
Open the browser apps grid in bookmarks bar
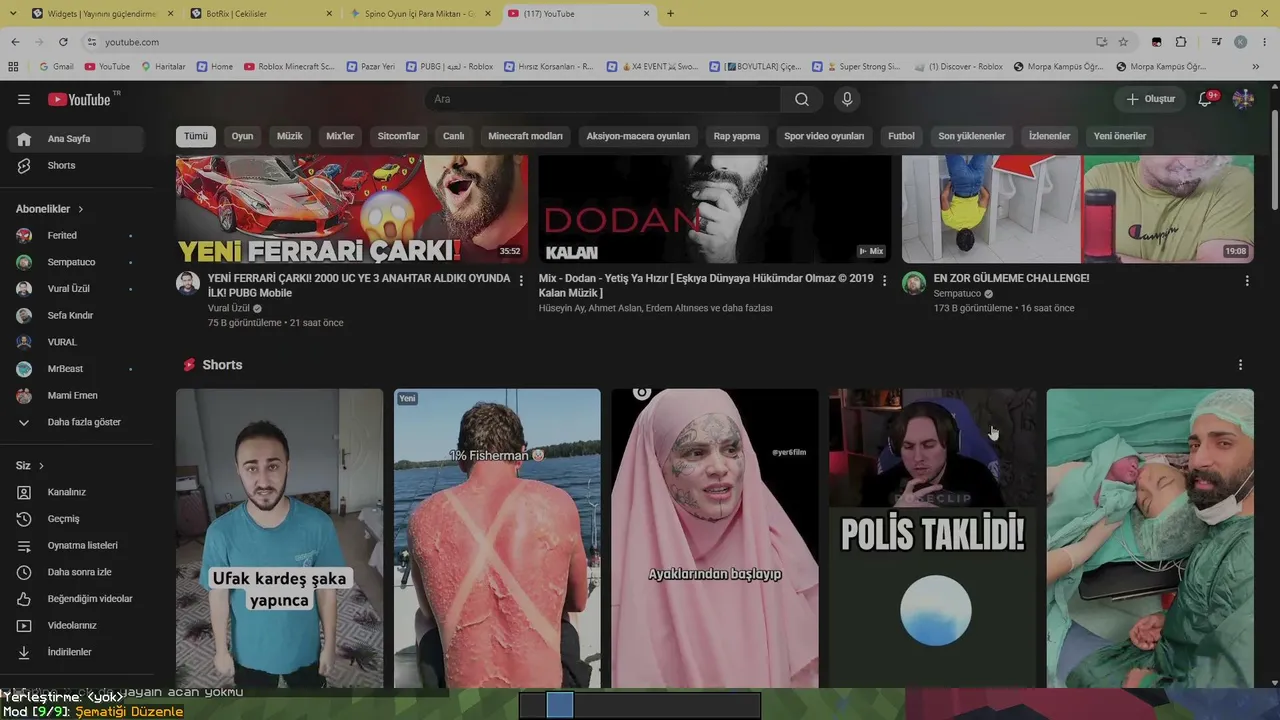[13, 67]
